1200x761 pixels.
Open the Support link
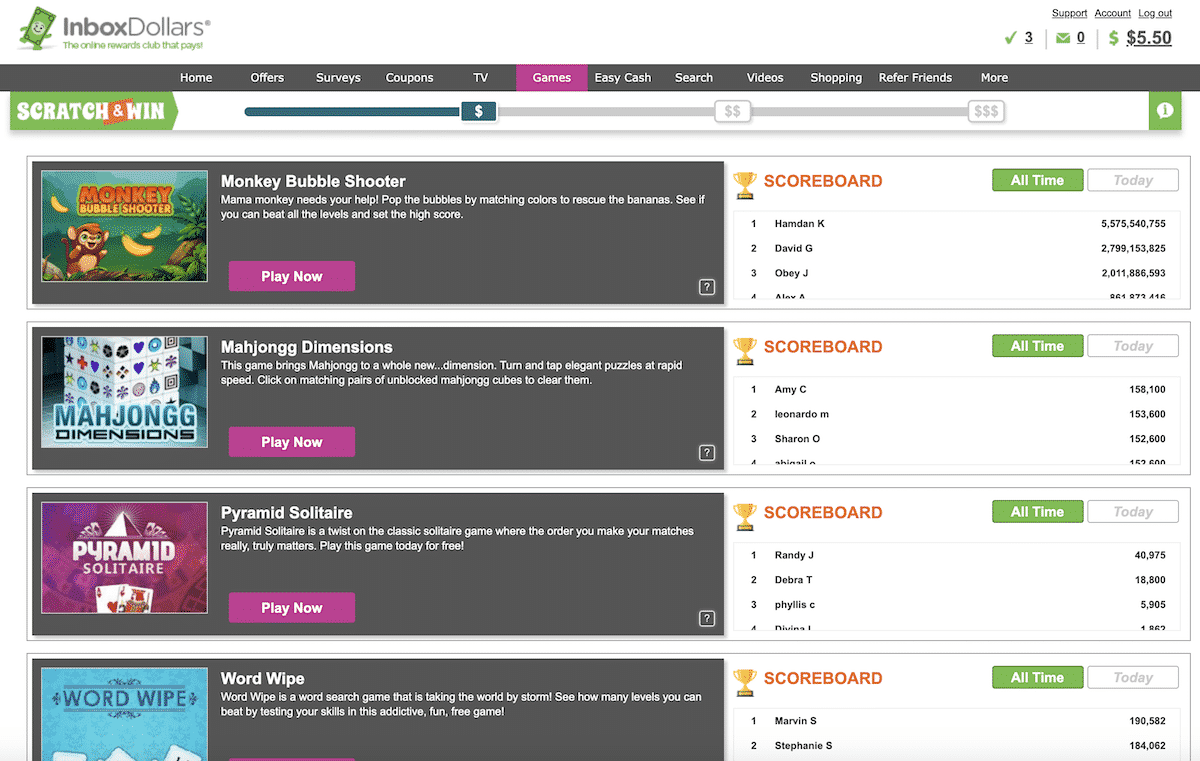[x=1069, y=13]
